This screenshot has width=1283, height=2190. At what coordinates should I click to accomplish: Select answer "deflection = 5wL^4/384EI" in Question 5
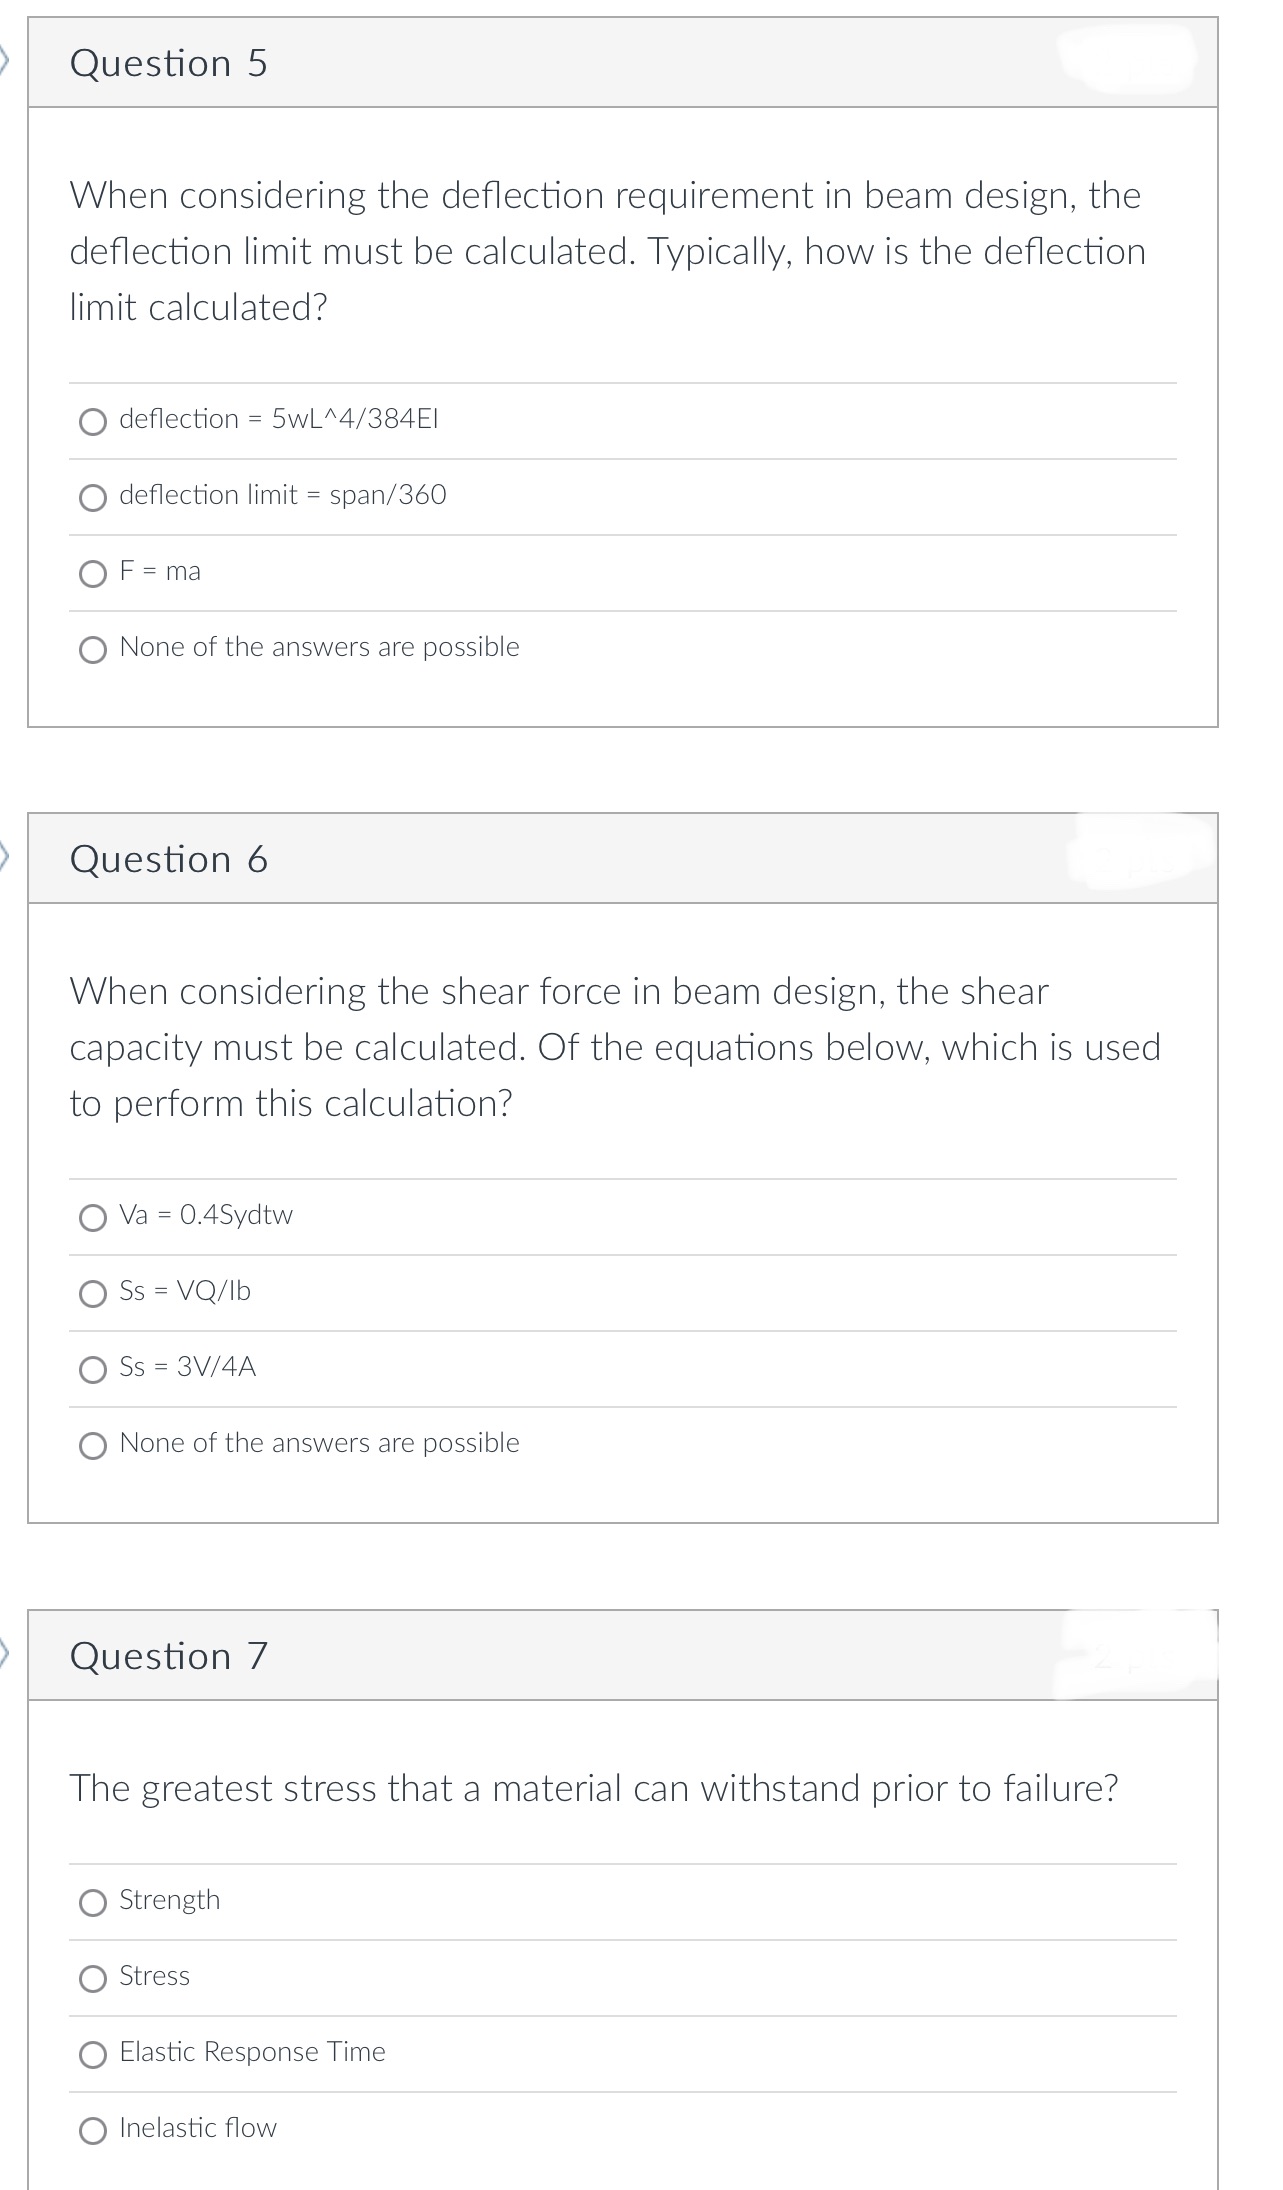click(93, 421)
